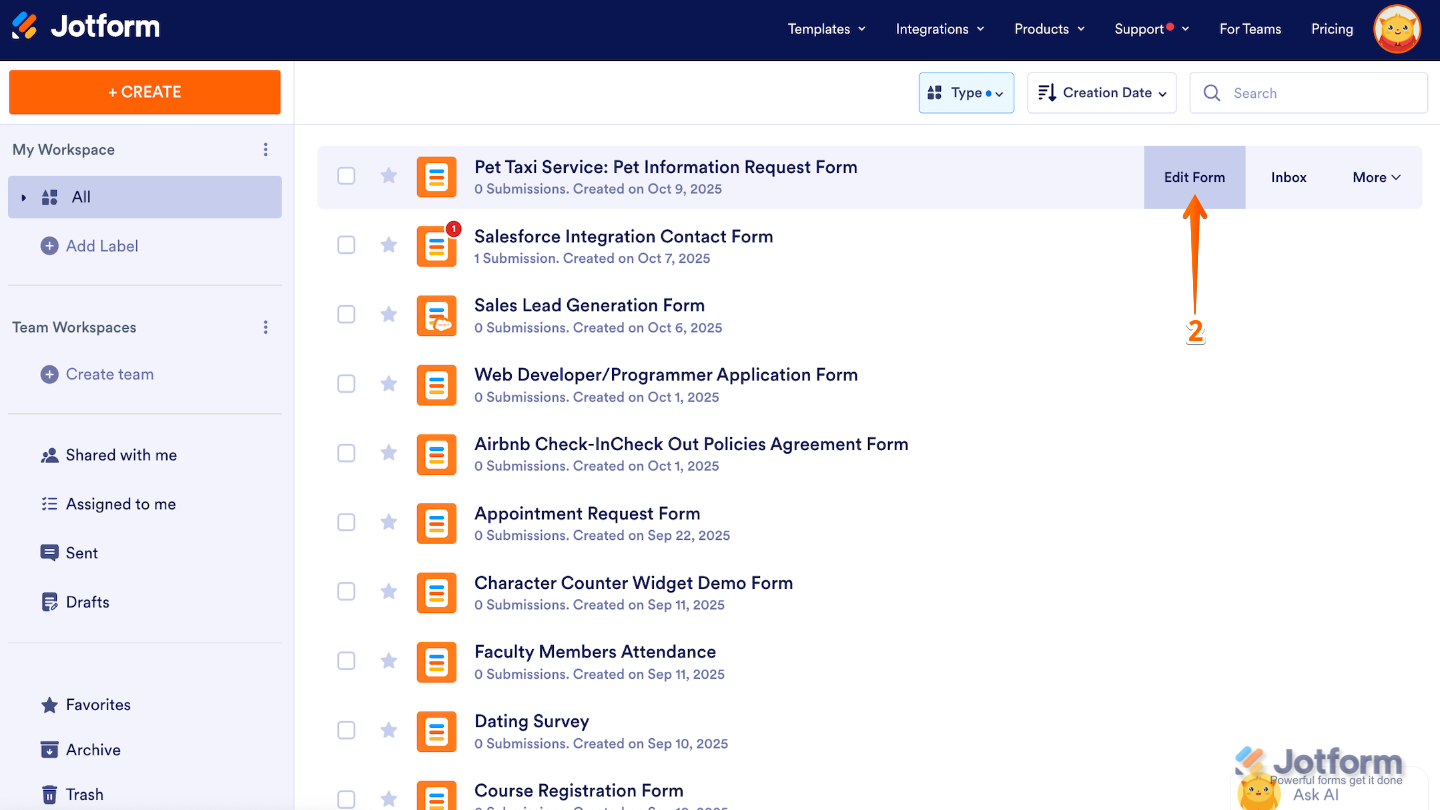Expand the More options for Pet Taxi form

[x=1376, y=177]
